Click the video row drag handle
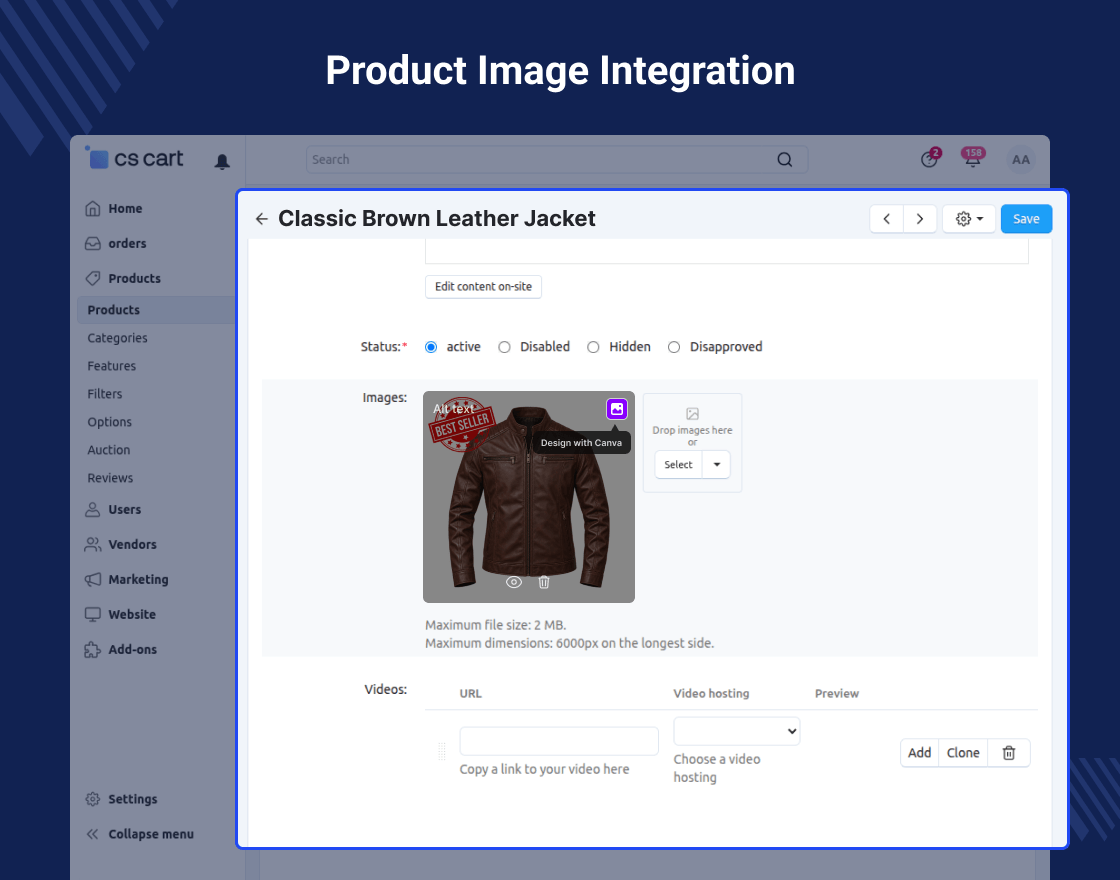 tap(441, 751)
